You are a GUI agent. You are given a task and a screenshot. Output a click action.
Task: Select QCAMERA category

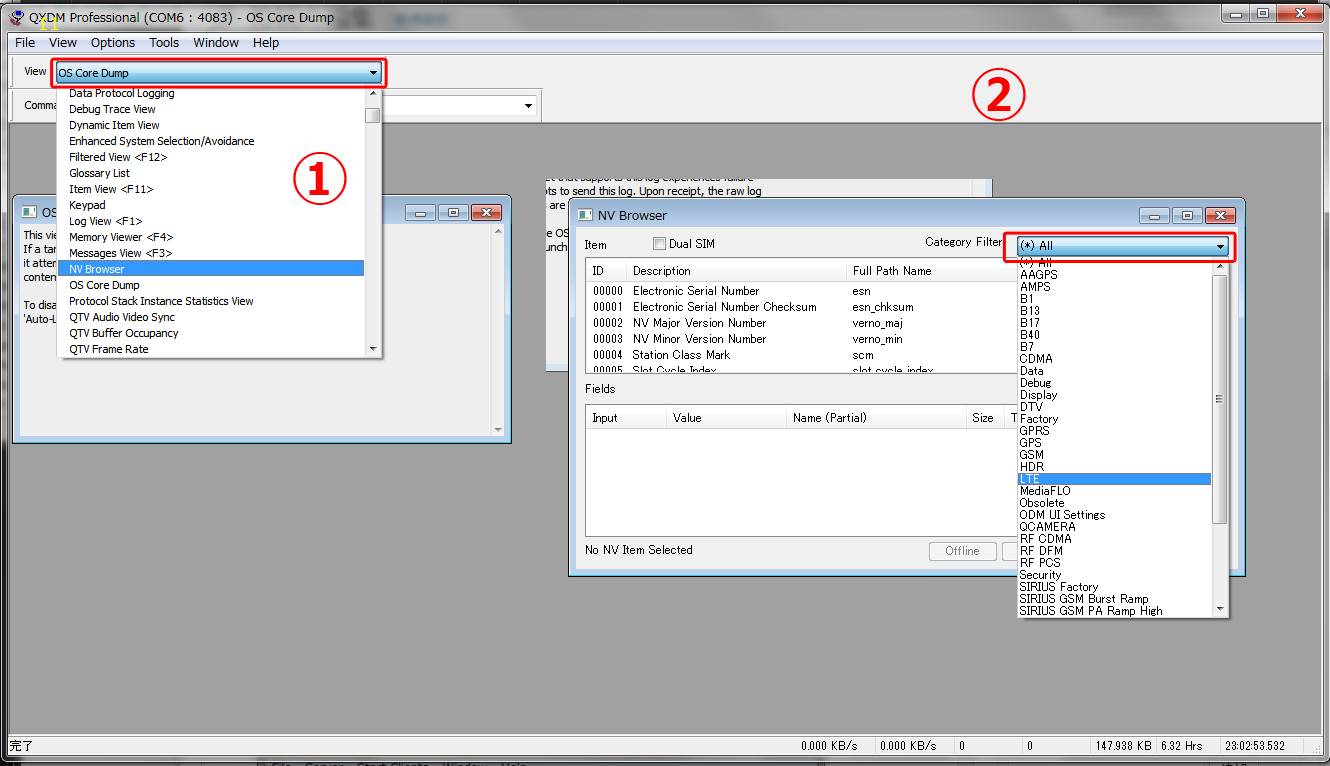pyautogui.click(x=1047, y=527)
